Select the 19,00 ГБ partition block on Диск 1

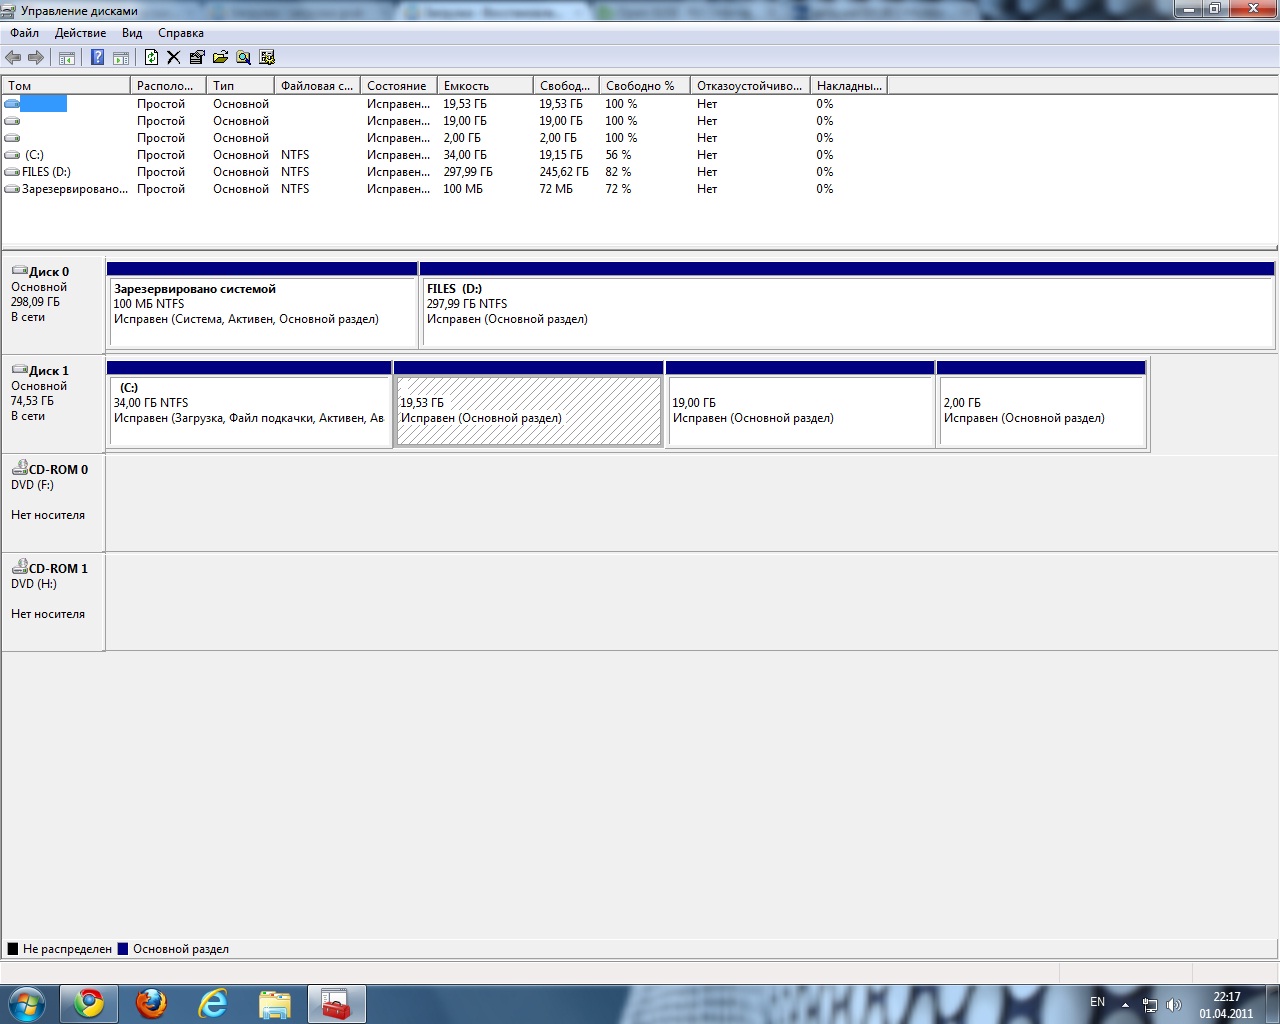pyautogui.click(x=800, y=404)
